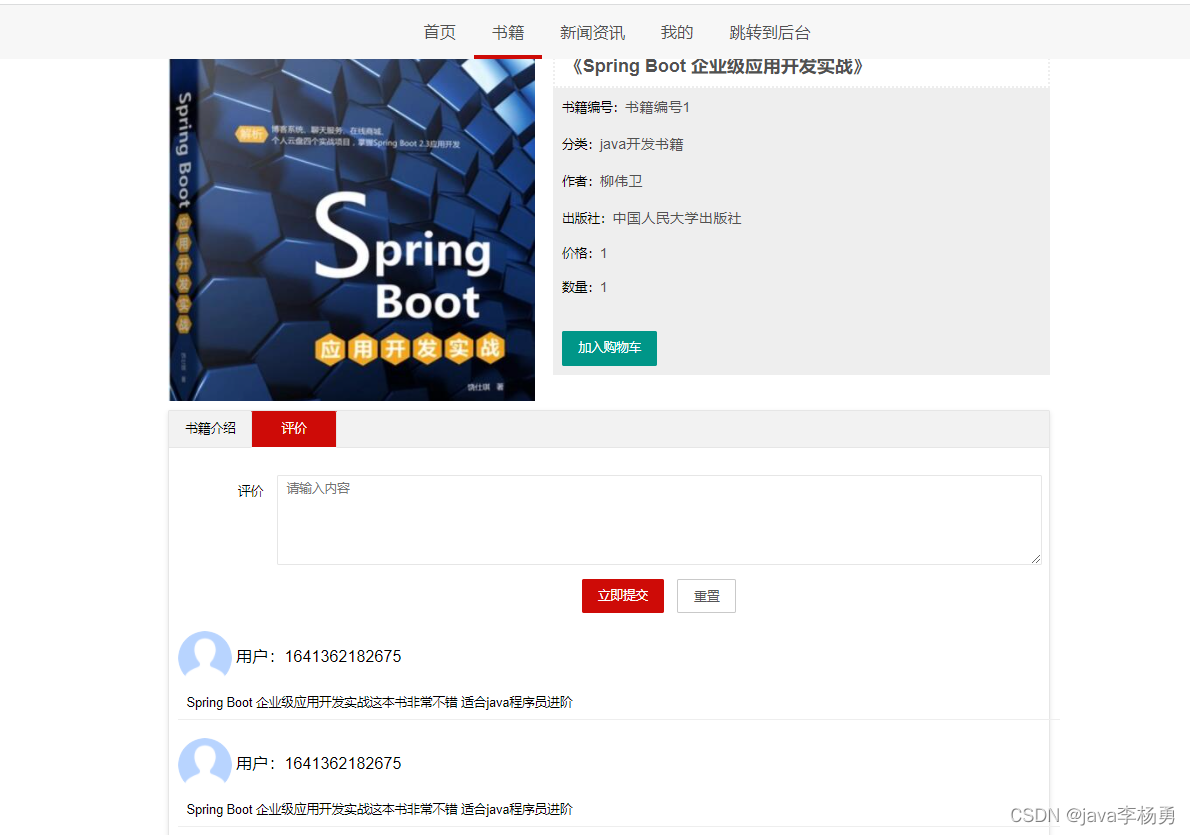Click the first reviewer's avatar icon

coord(205,656)
